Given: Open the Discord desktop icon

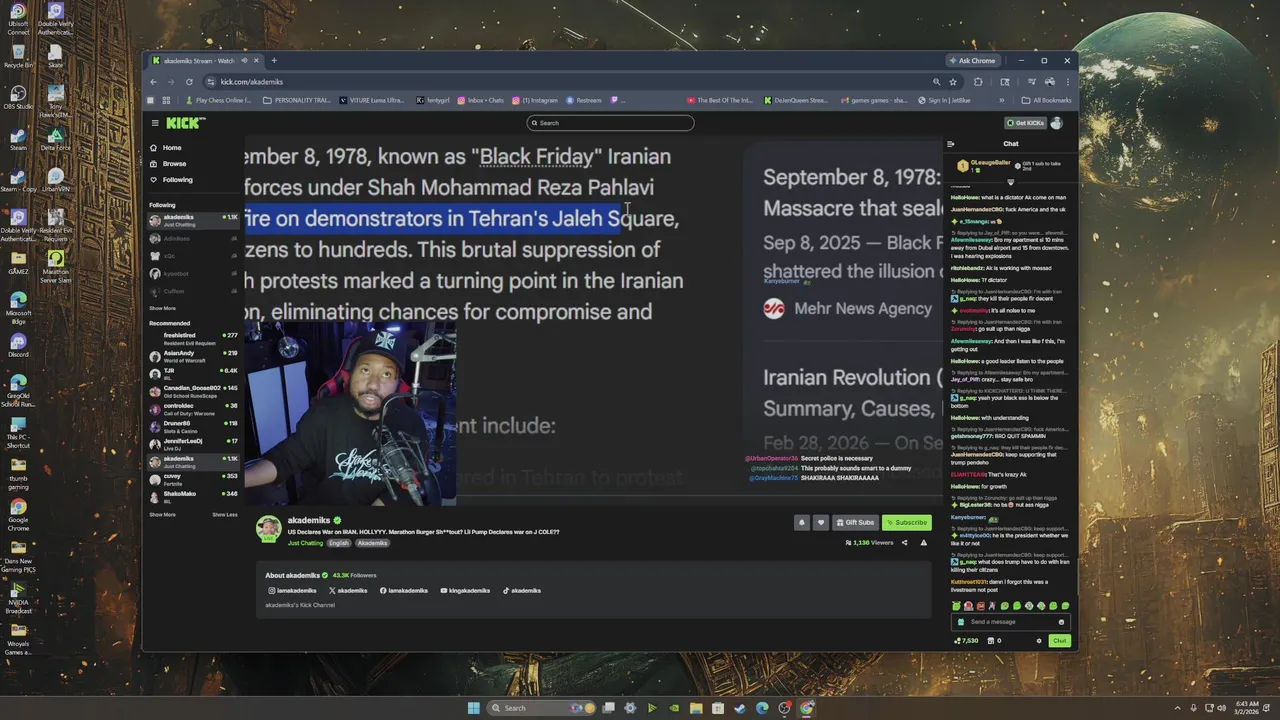Looking at the screenshot, I should [x=18, y=344].
